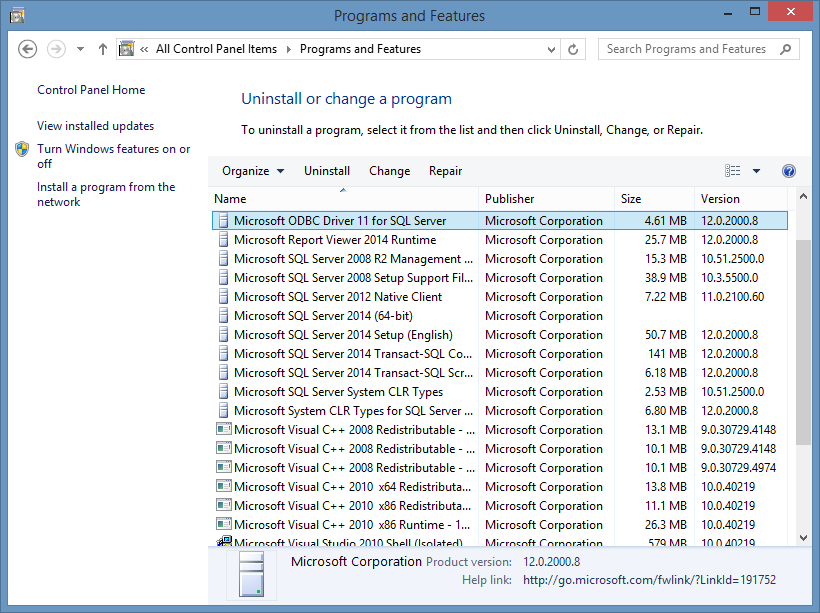Click window system menu icon in title bar

pos(17,16)
